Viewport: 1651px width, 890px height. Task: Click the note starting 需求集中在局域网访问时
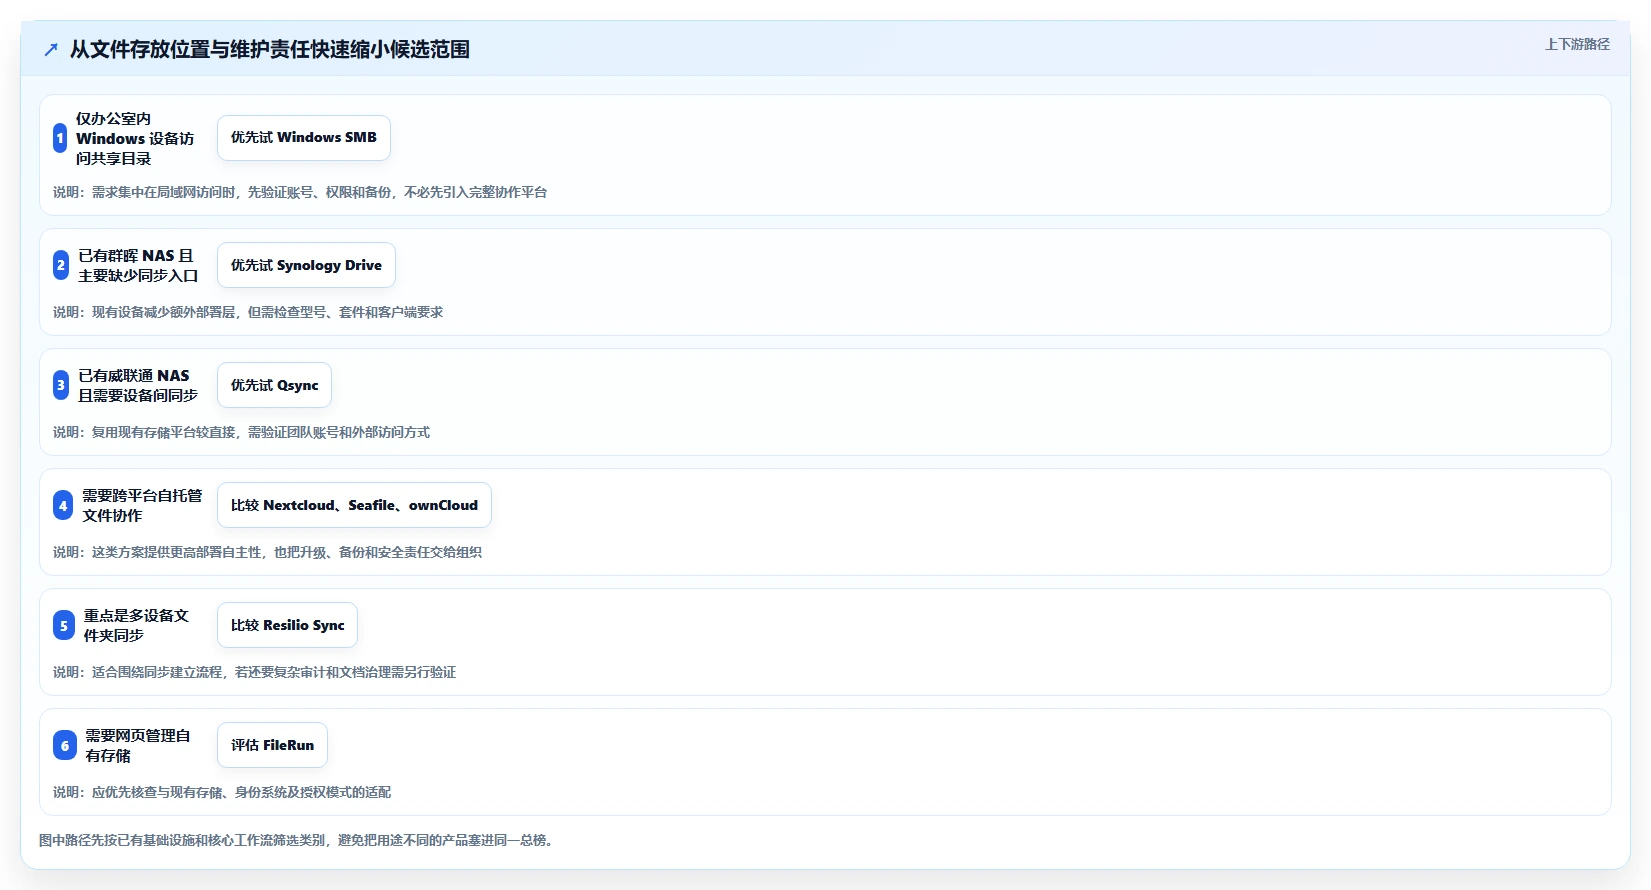coord(300,192)
